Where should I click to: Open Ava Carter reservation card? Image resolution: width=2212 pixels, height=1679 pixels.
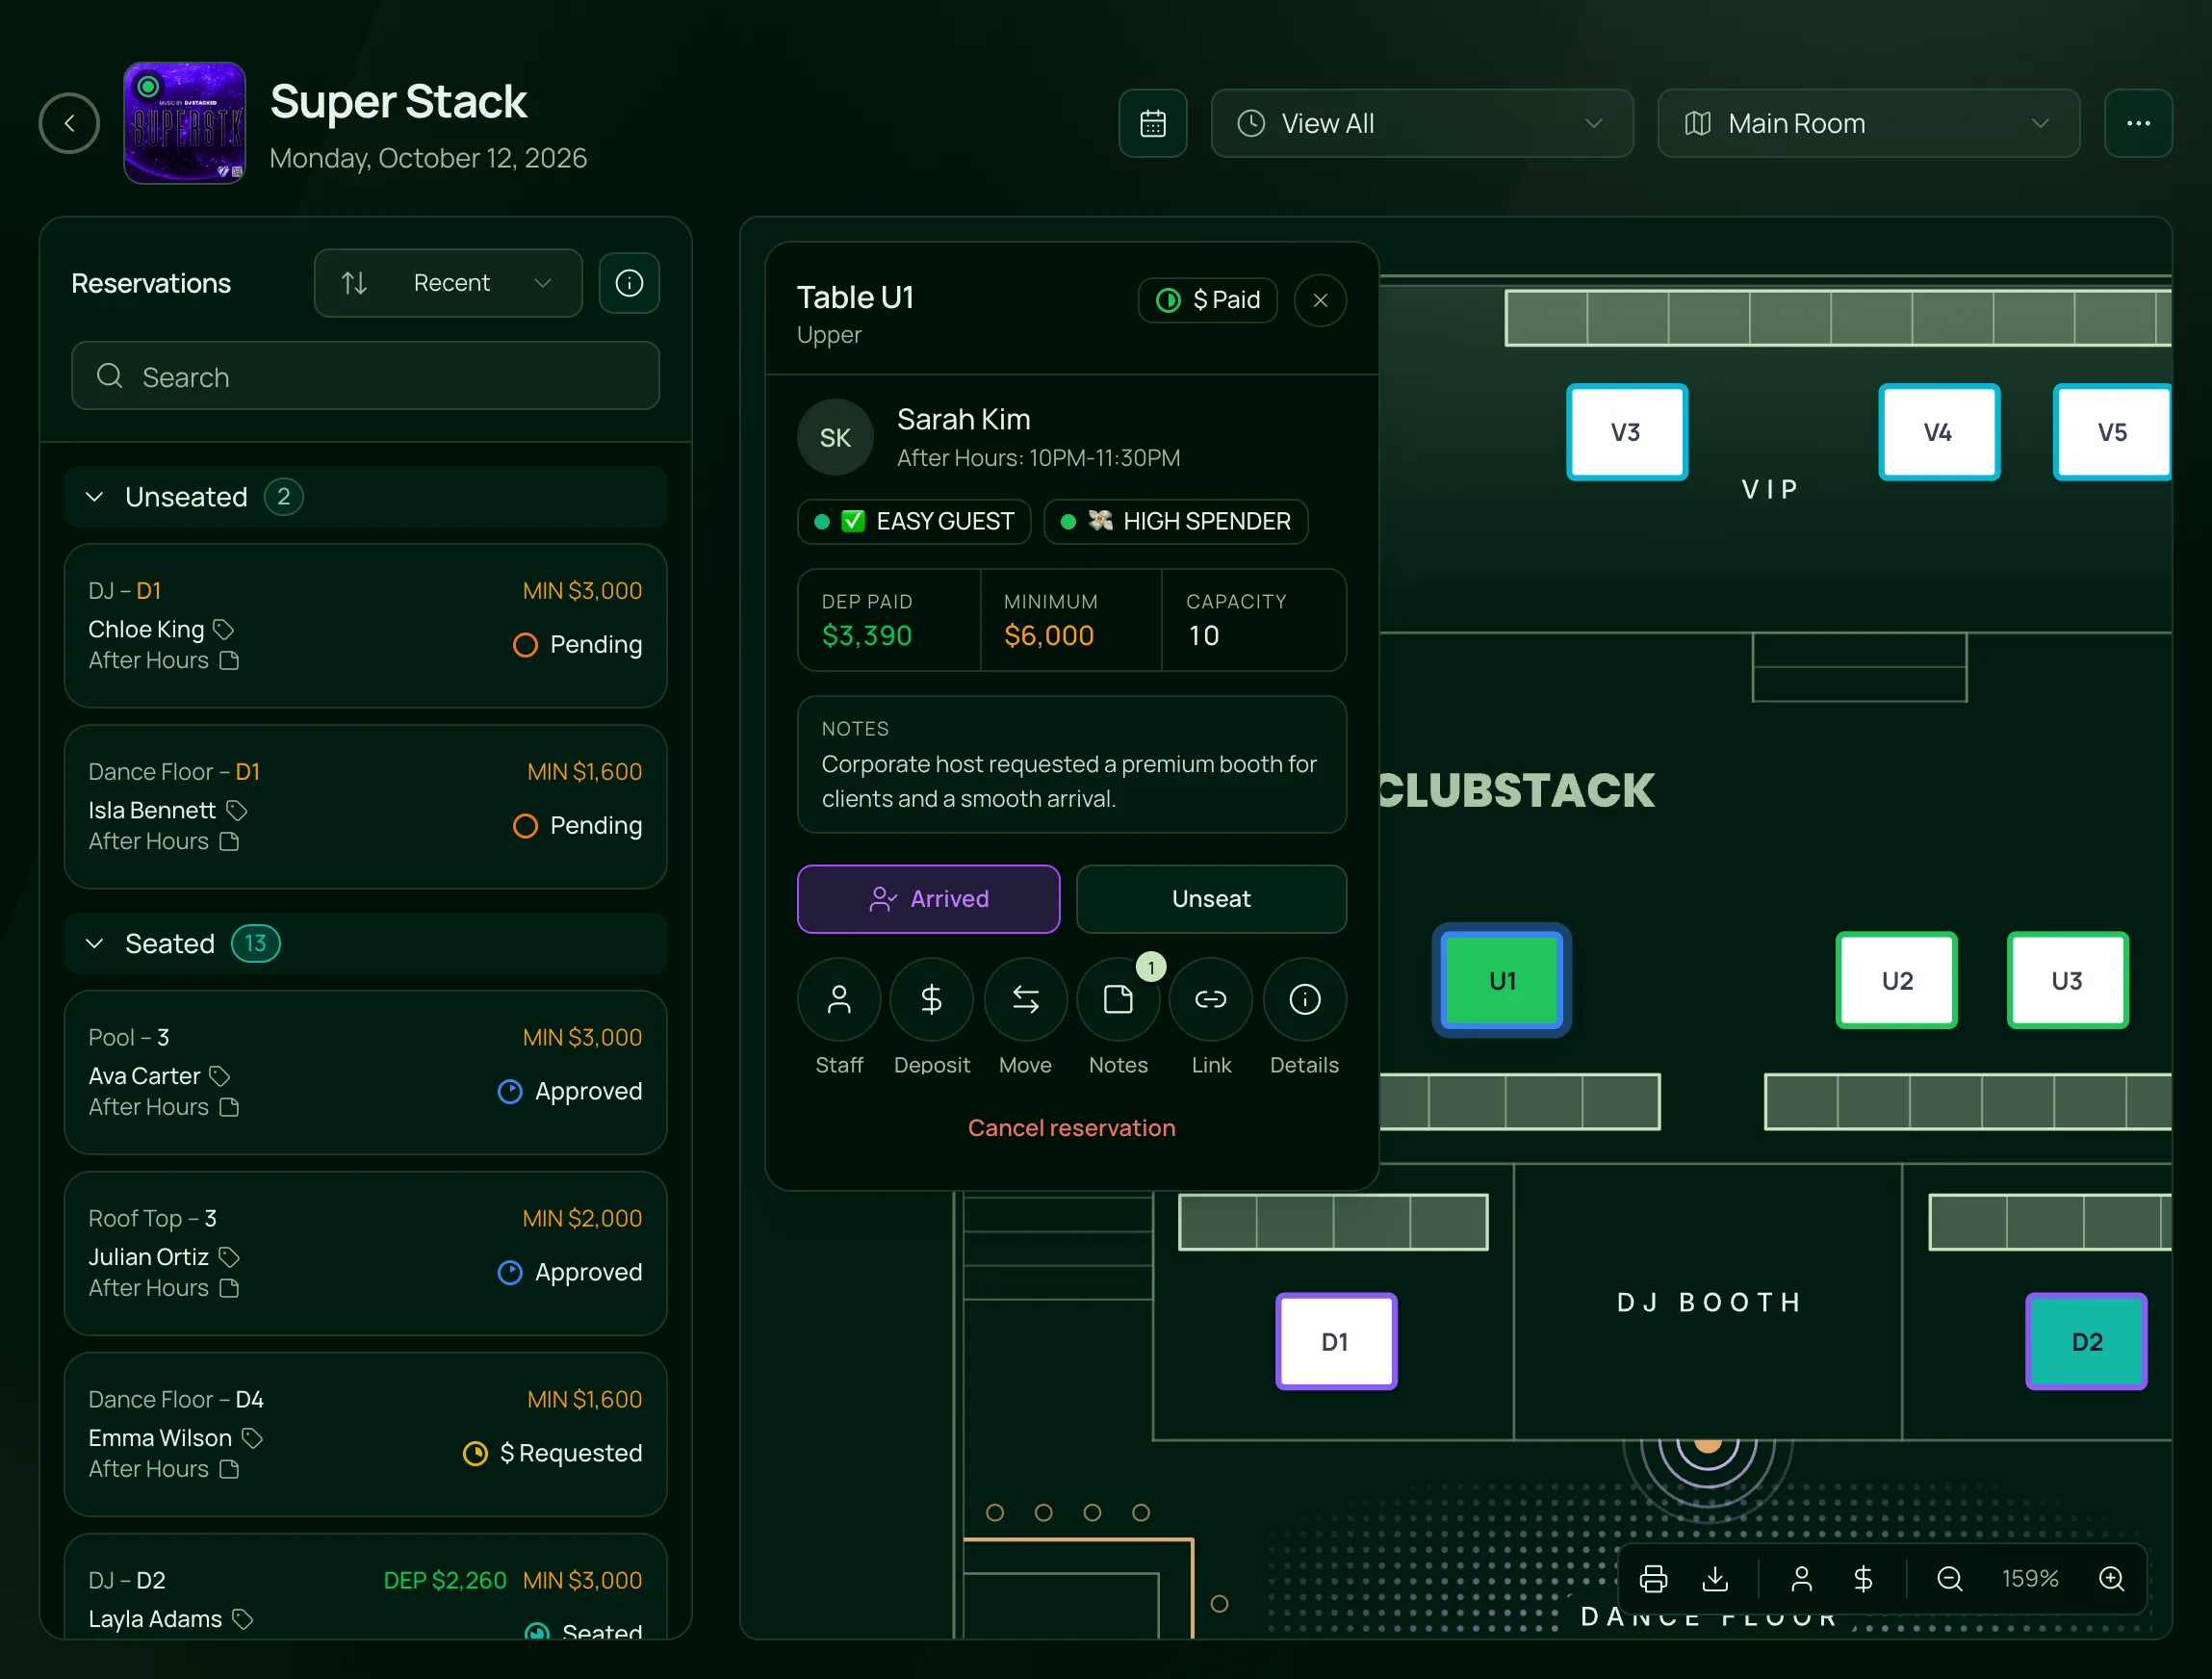pos(365,1073)
